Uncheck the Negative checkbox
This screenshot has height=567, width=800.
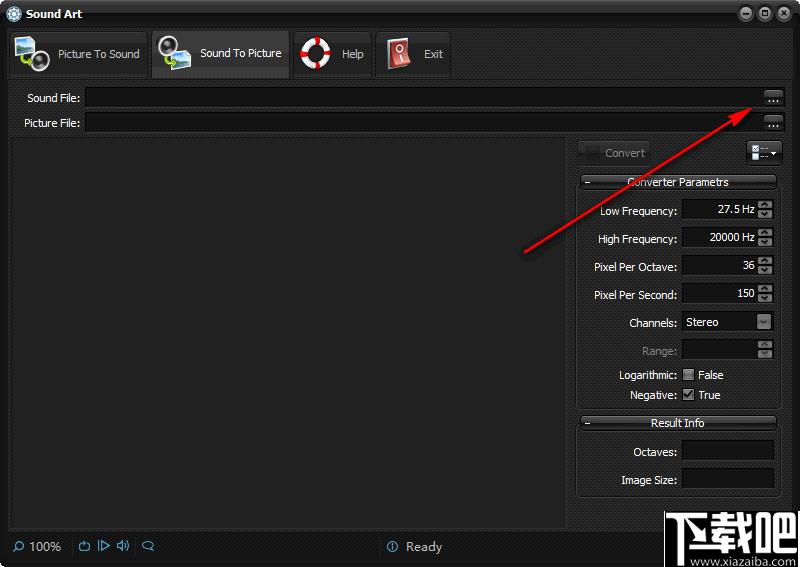coord(688,395)
